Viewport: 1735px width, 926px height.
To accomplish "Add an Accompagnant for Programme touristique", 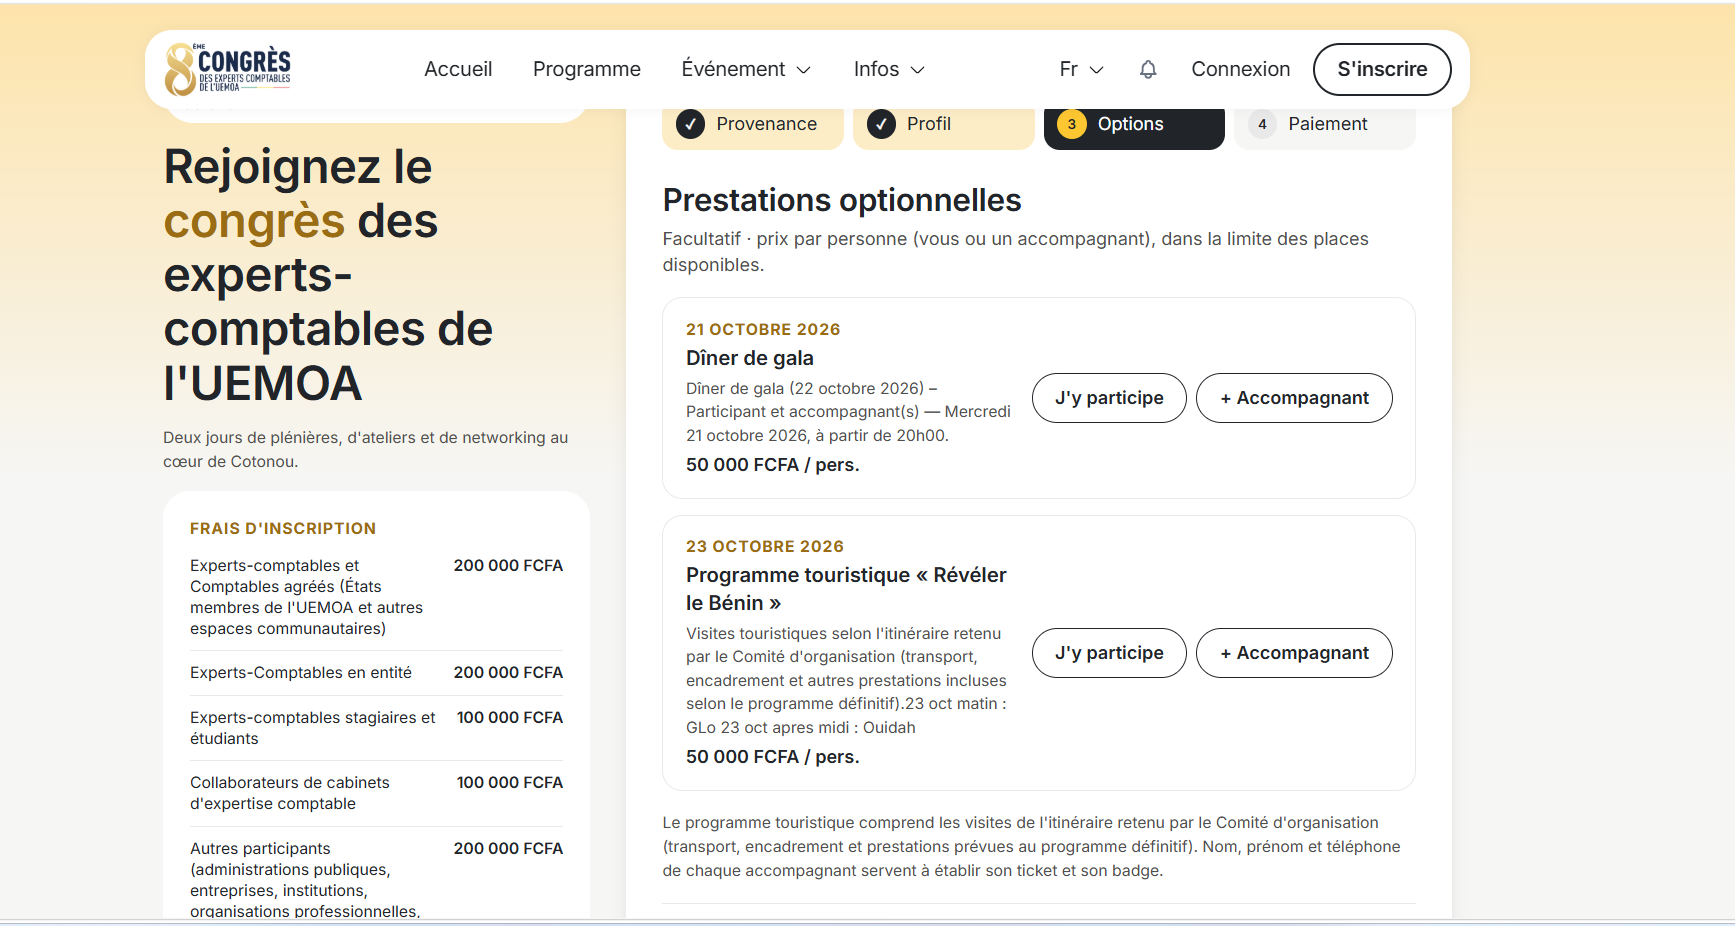I will [x=1294, y=653].
